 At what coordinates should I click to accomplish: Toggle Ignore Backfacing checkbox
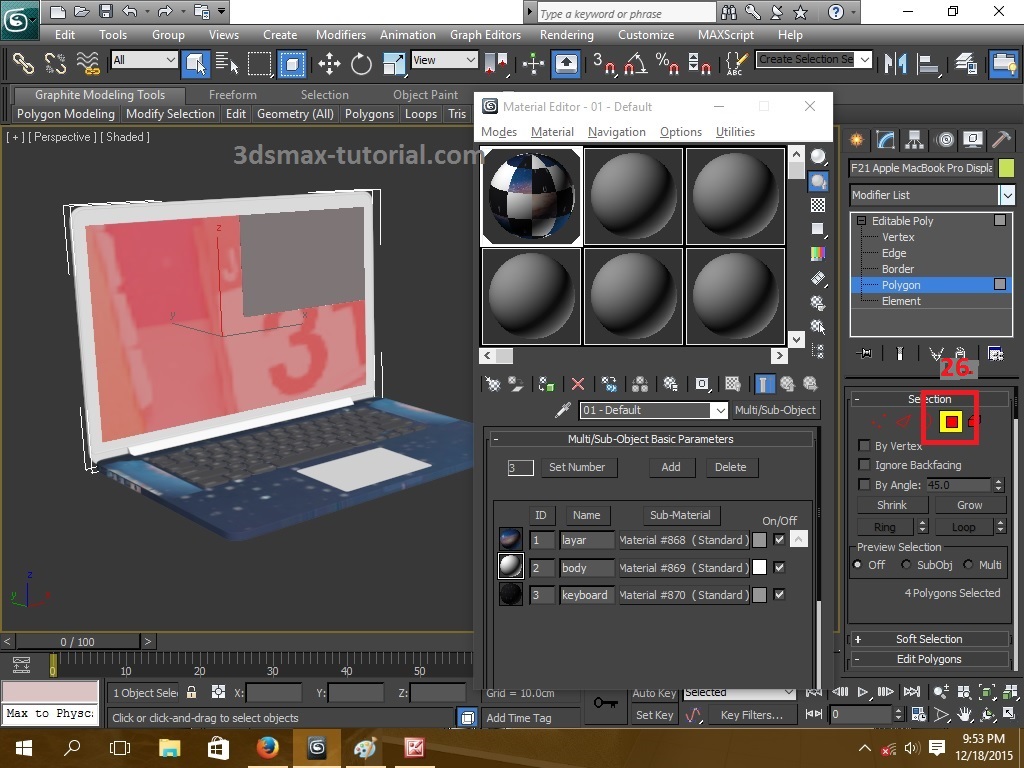click(x=864, y=465)
